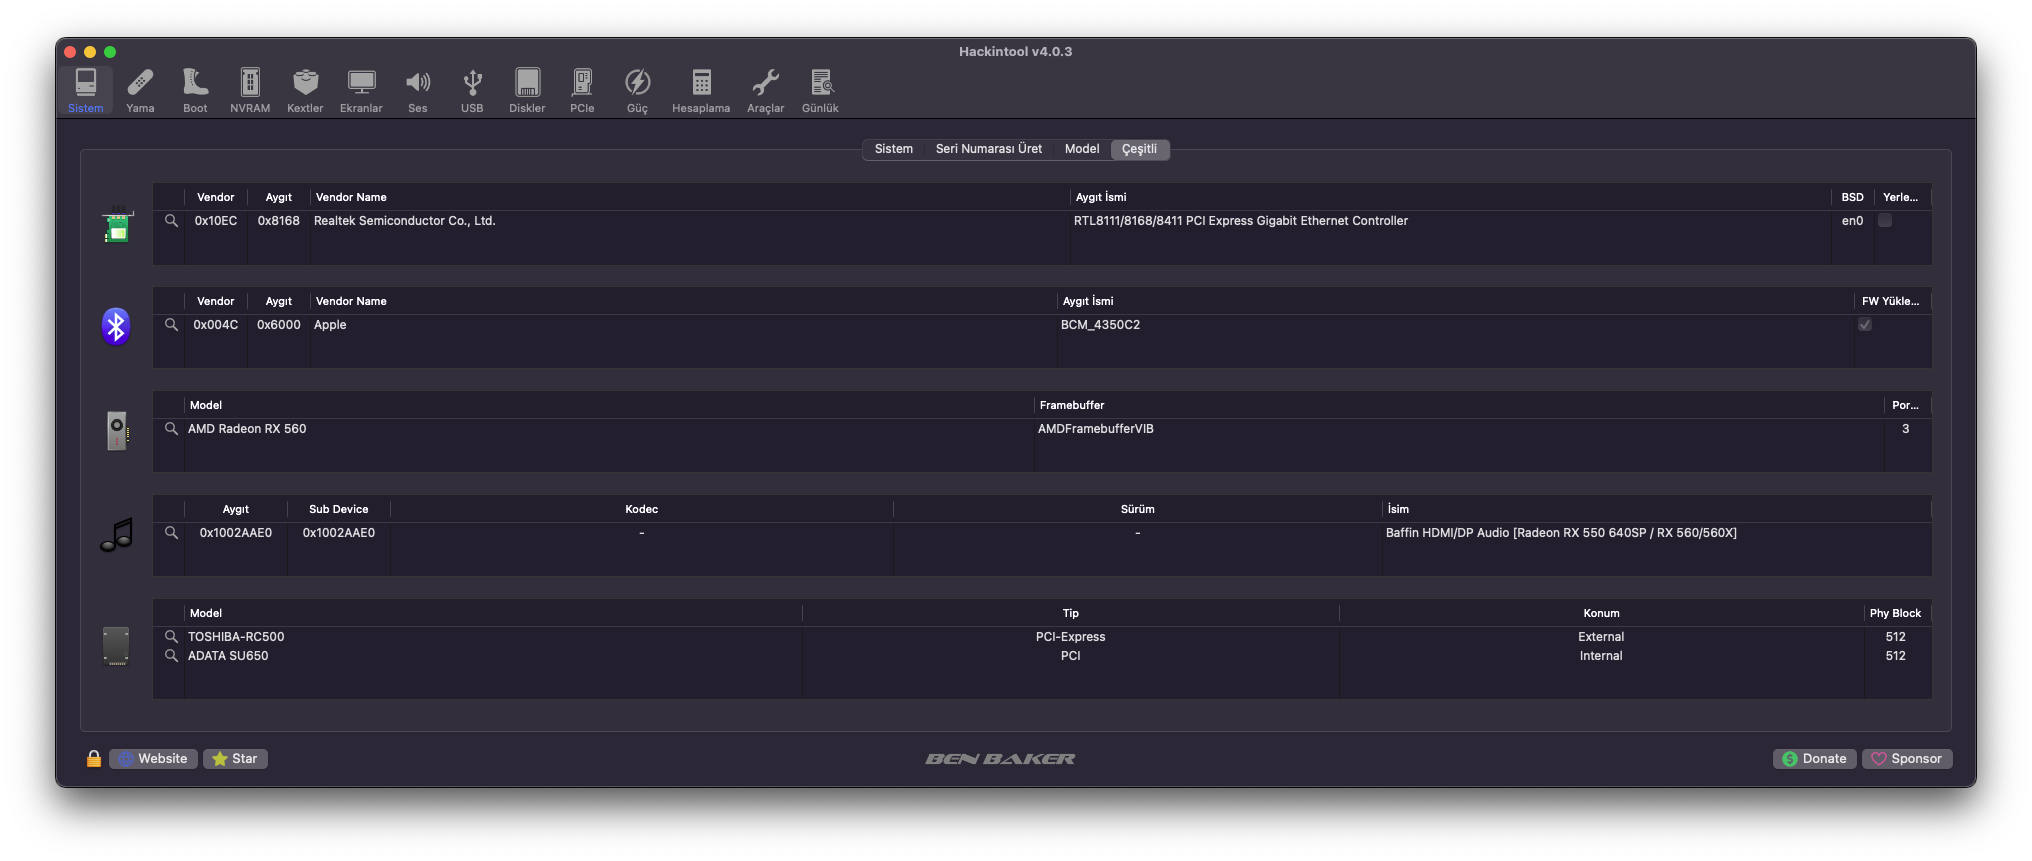Click the magnifier beside TOSHIBA-RC500

[171, 637]
